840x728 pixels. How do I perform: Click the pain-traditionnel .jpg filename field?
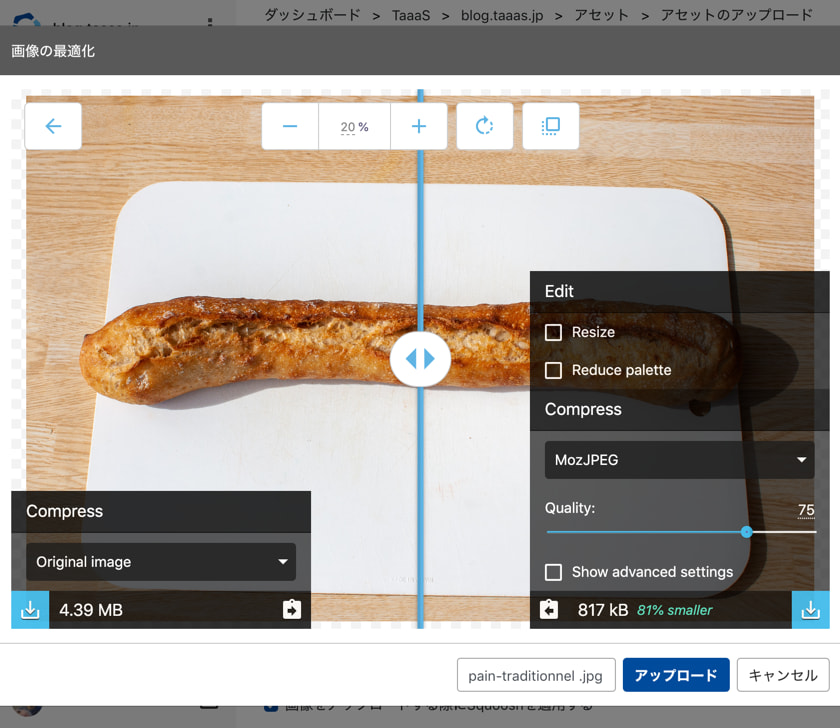(x=535, y=675)
